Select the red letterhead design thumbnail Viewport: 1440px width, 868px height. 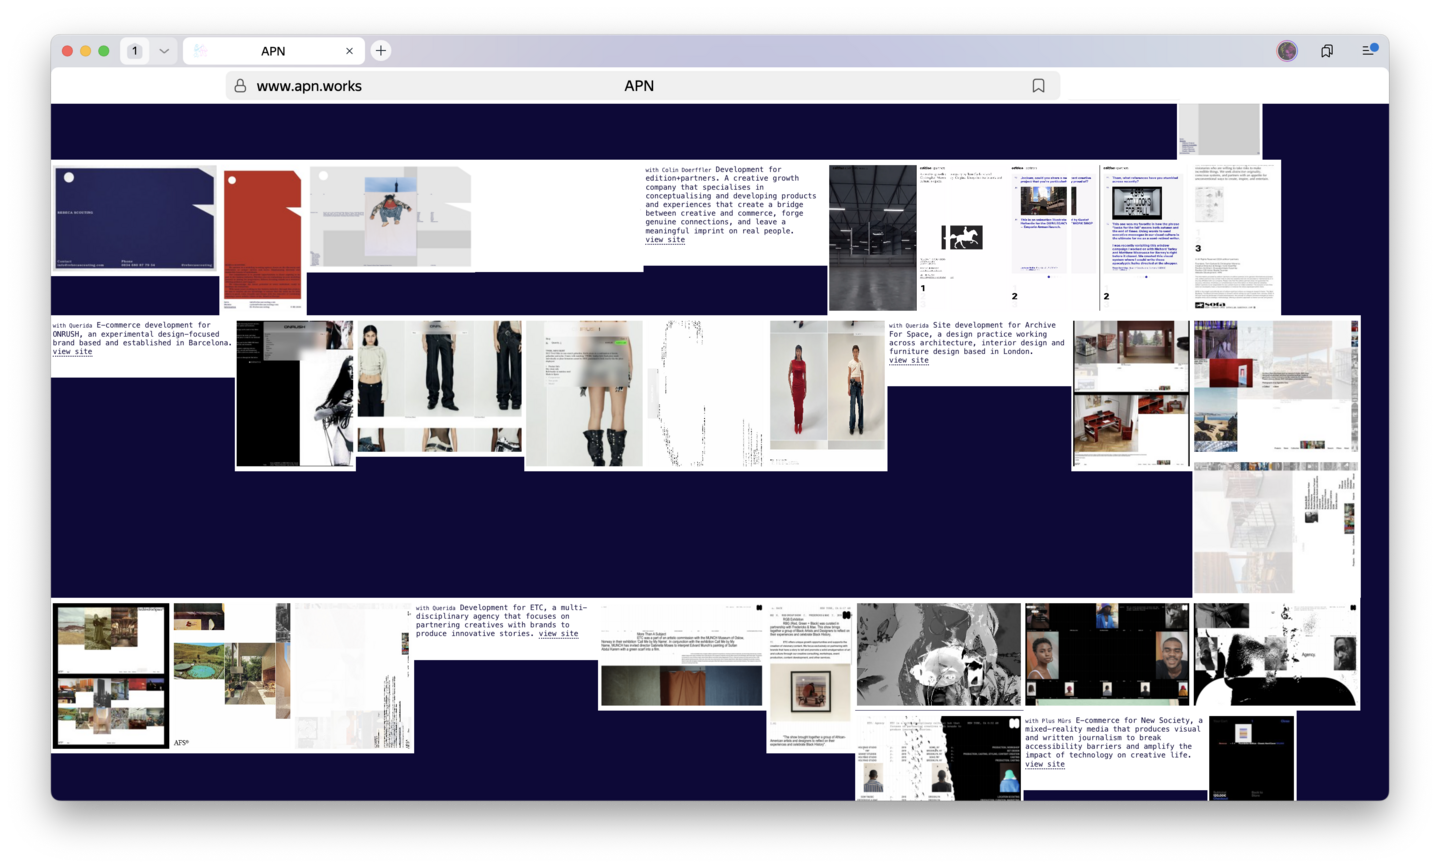coord(262,235)
